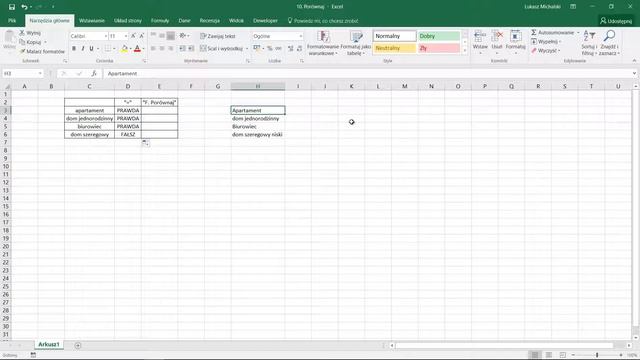Switch to Recenzja tab
640x360 pixels.
(209, 20)
